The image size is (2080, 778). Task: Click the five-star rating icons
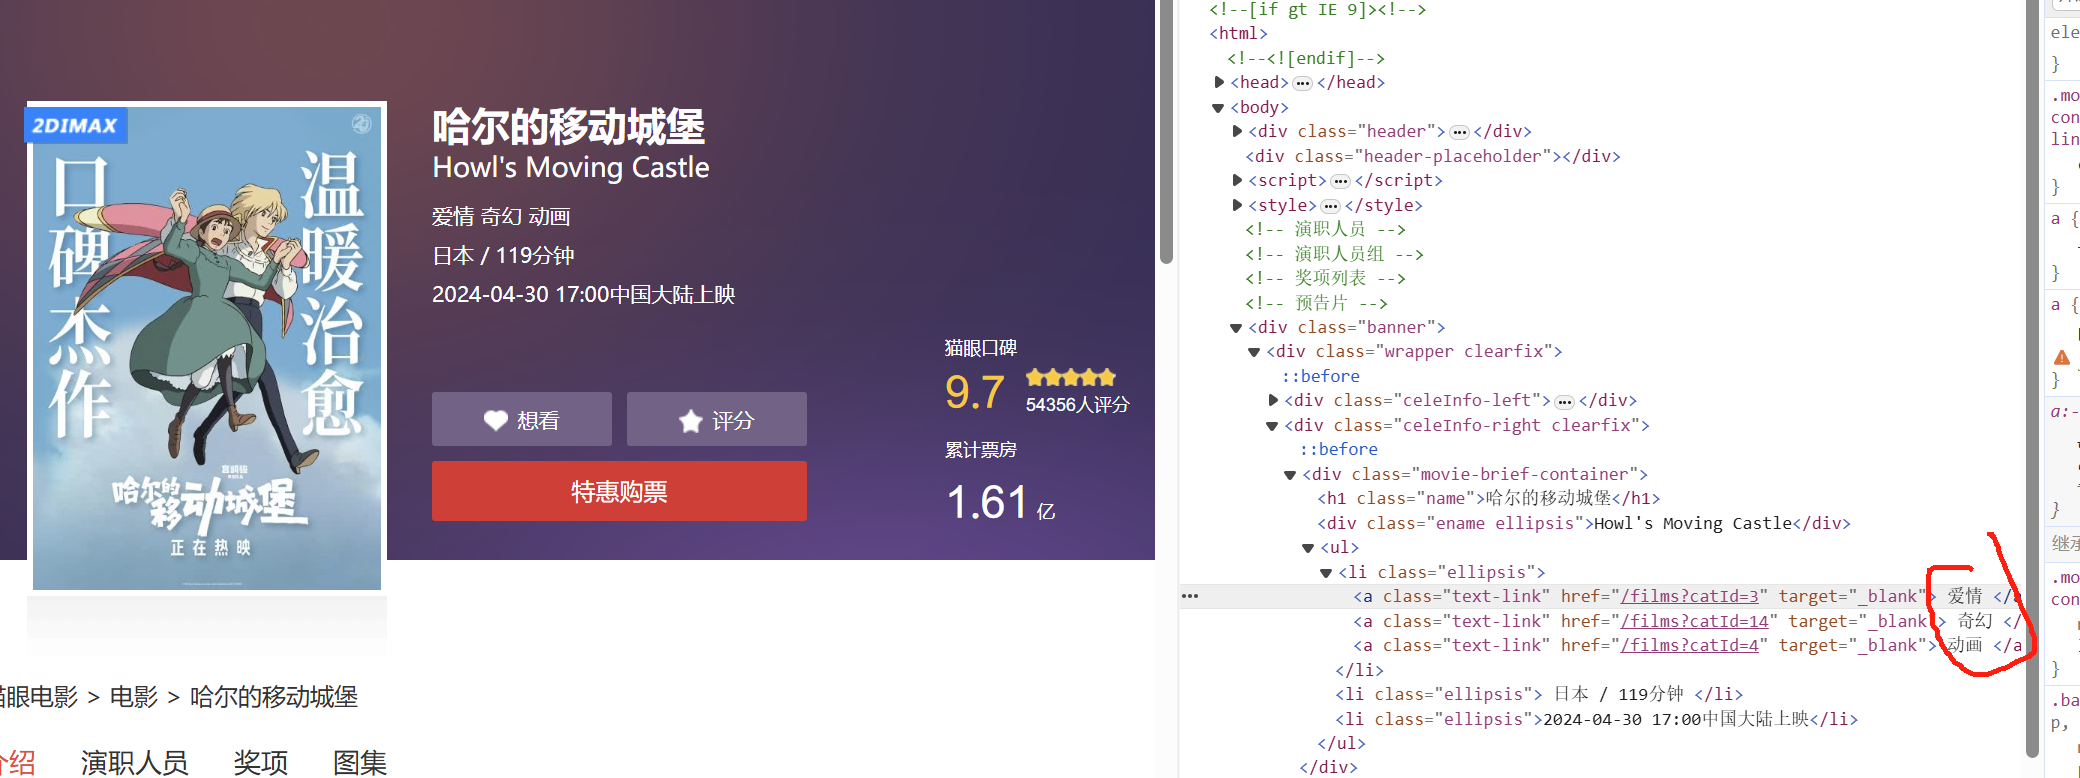click(1070, 377)
